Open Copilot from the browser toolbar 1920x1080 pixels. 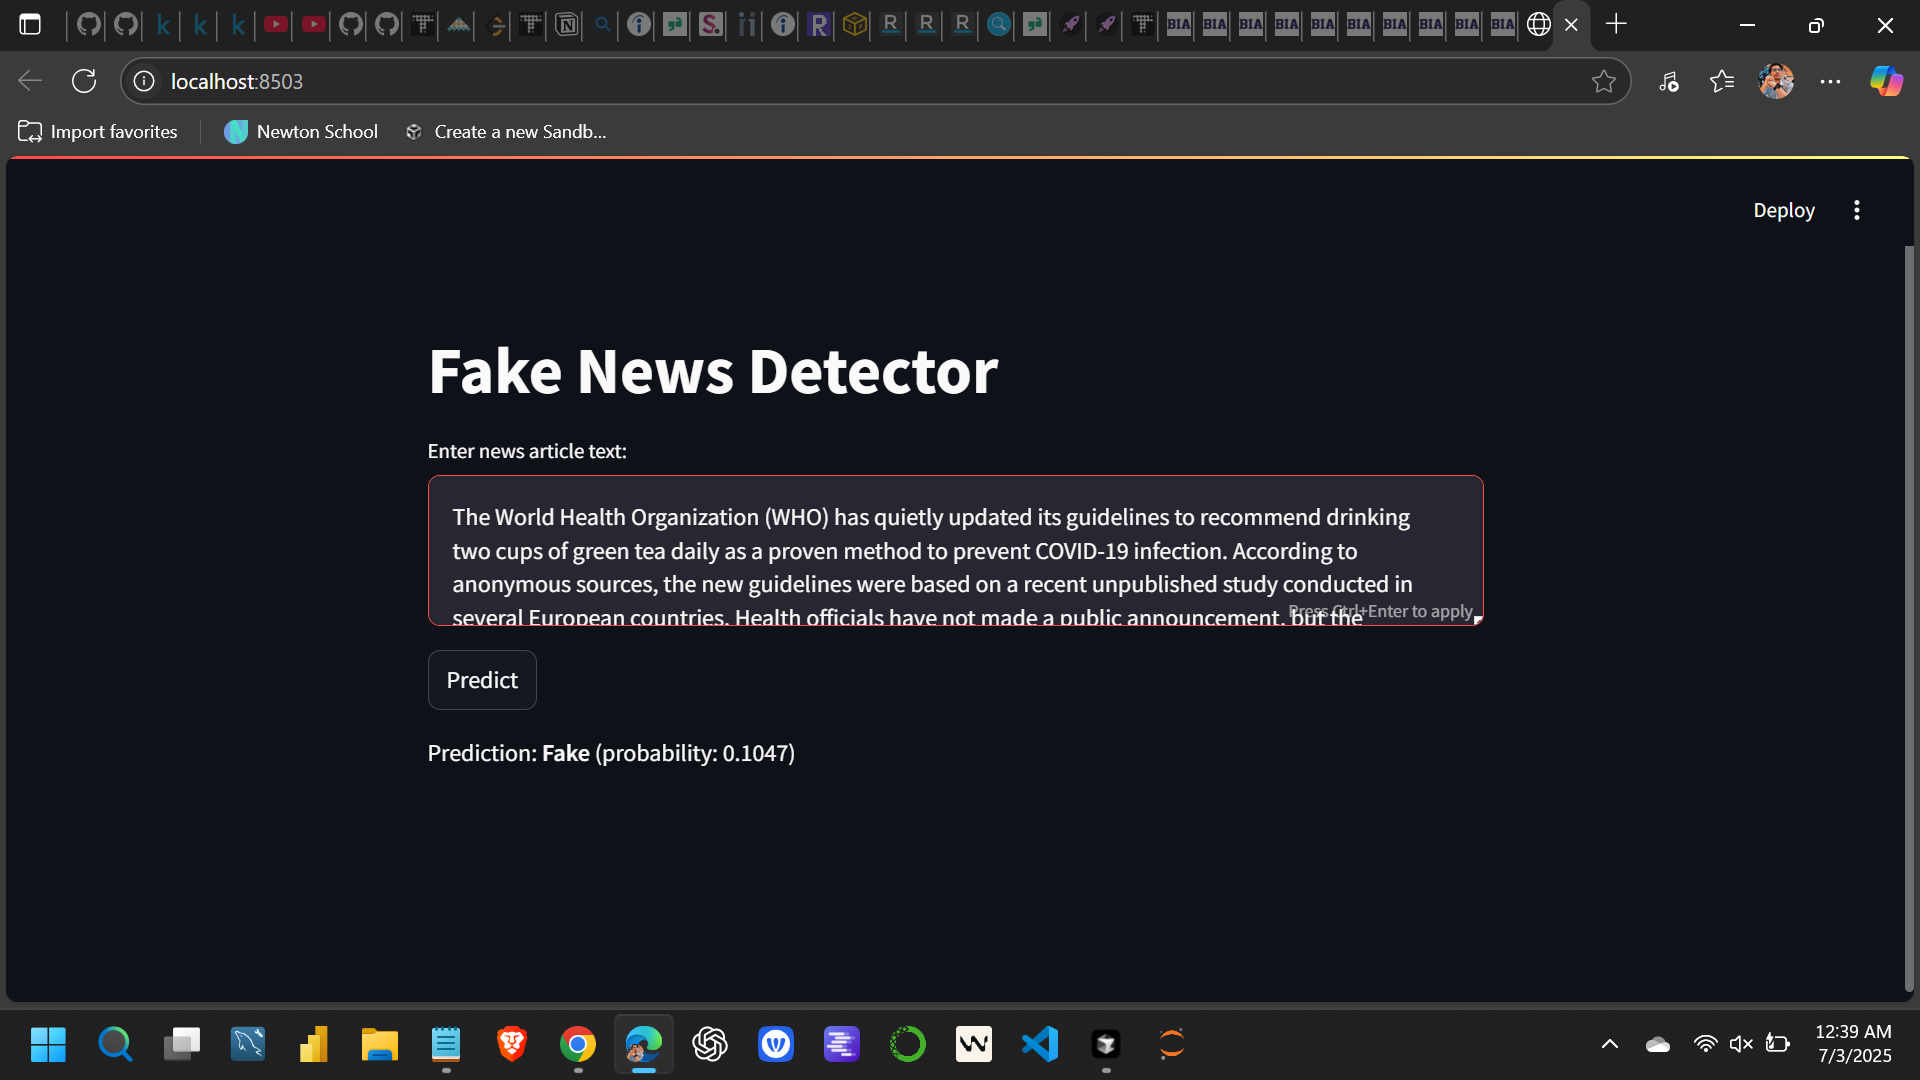click(x=1886, y=81)
